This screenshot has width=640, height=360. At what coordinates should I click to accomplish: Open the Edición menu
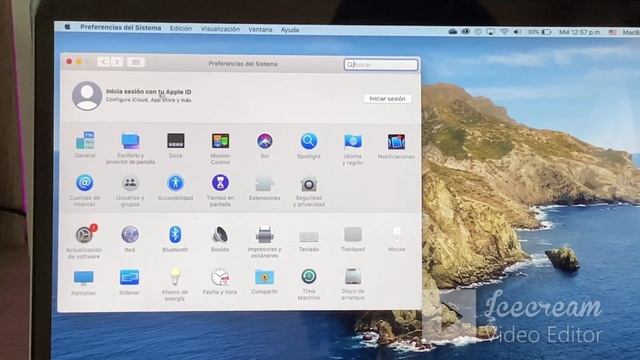tap(181, 29)
